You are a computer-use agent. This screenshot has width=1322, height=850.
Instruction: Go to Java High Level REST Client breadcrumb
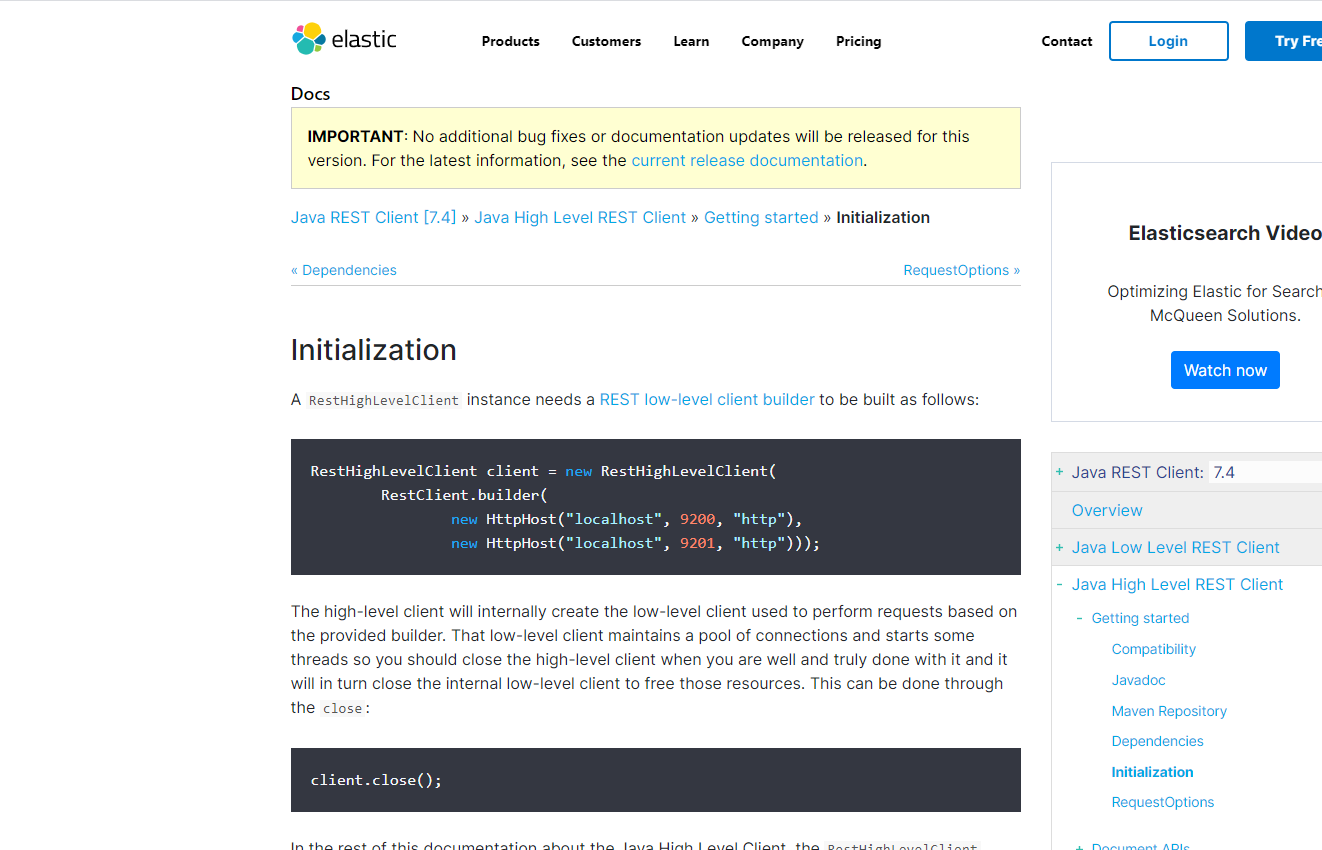click(x=580, y=217)
